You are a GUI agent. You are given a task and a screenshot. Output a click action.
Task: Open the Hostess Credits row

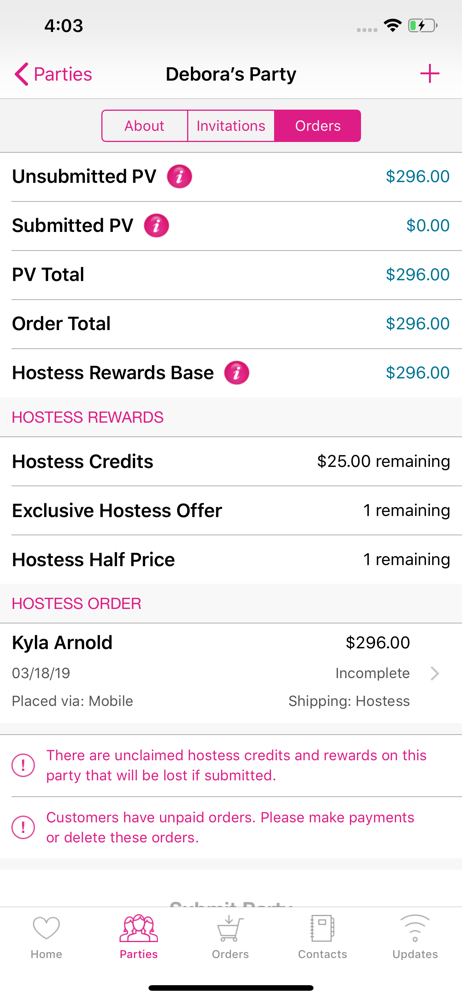pyautogui.click(x=231, y=462)
